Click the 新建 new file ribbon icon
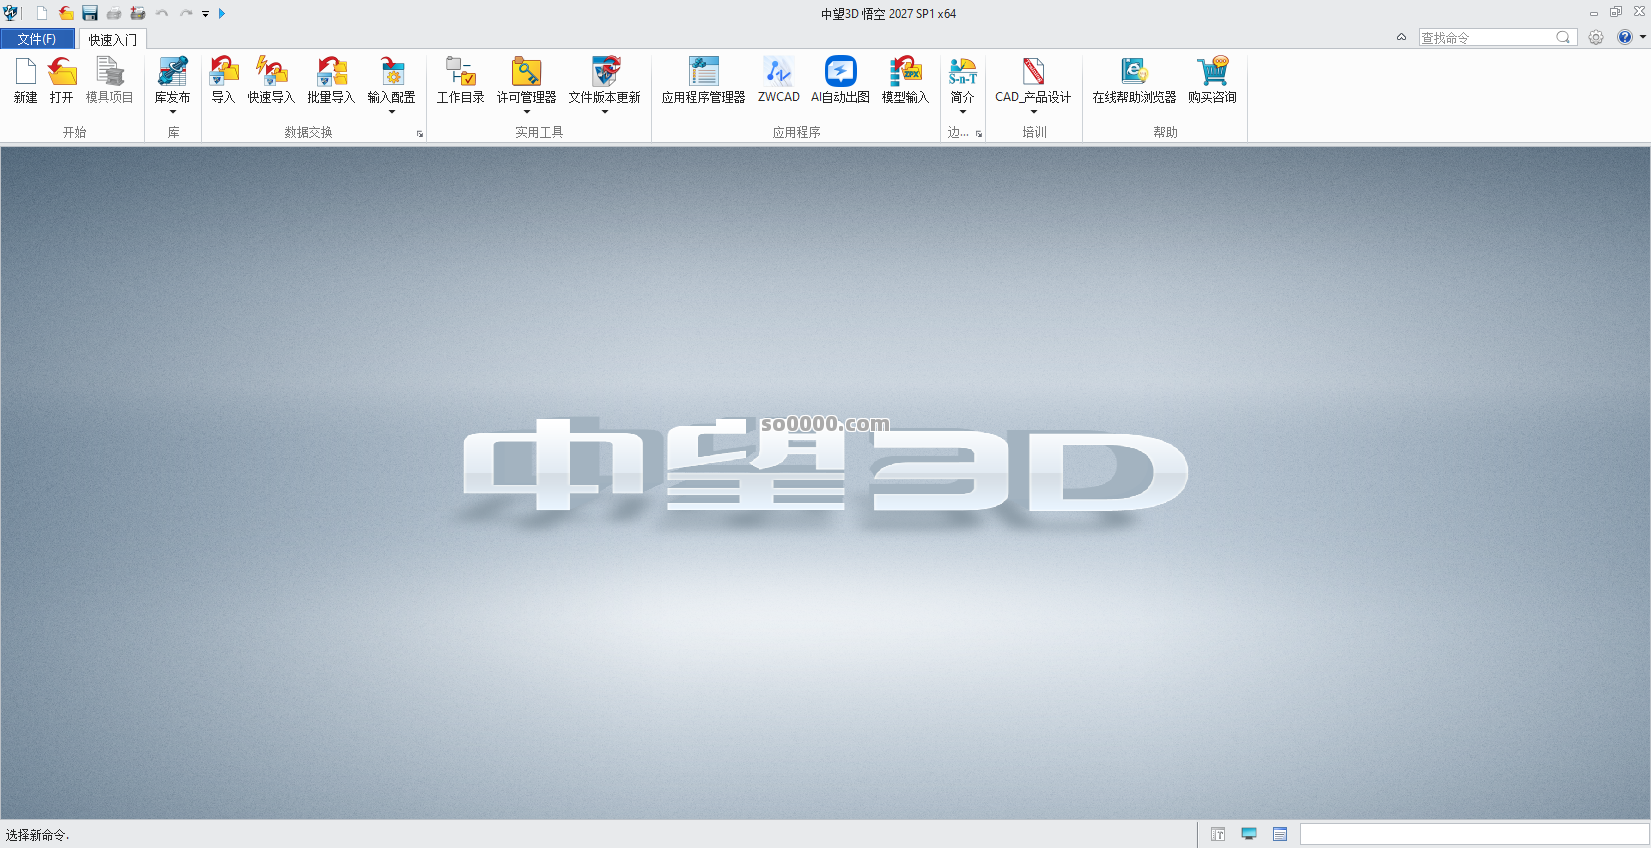The width and height of the screenshot is (1651, 848). (x=25, y=72)
